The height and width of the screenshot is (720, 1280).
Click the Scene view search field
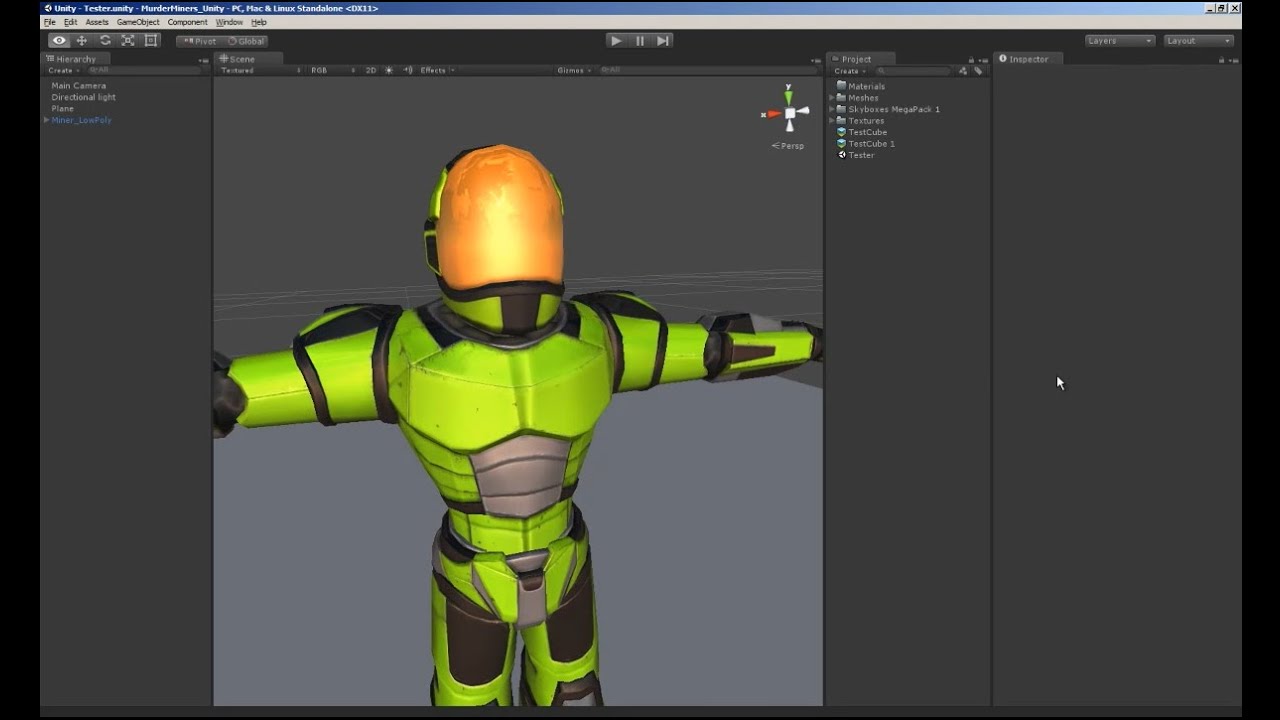point(710,71)
